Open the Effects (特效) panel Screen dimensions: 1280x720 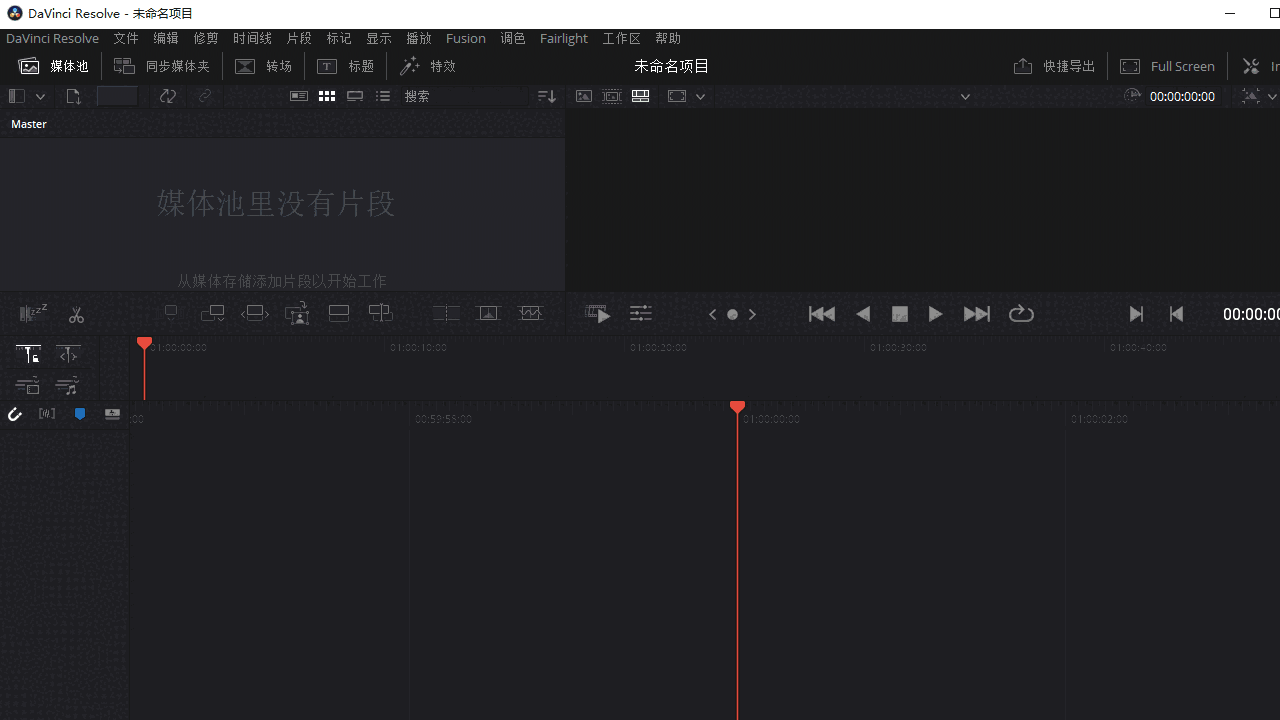[x=428, y=66]
